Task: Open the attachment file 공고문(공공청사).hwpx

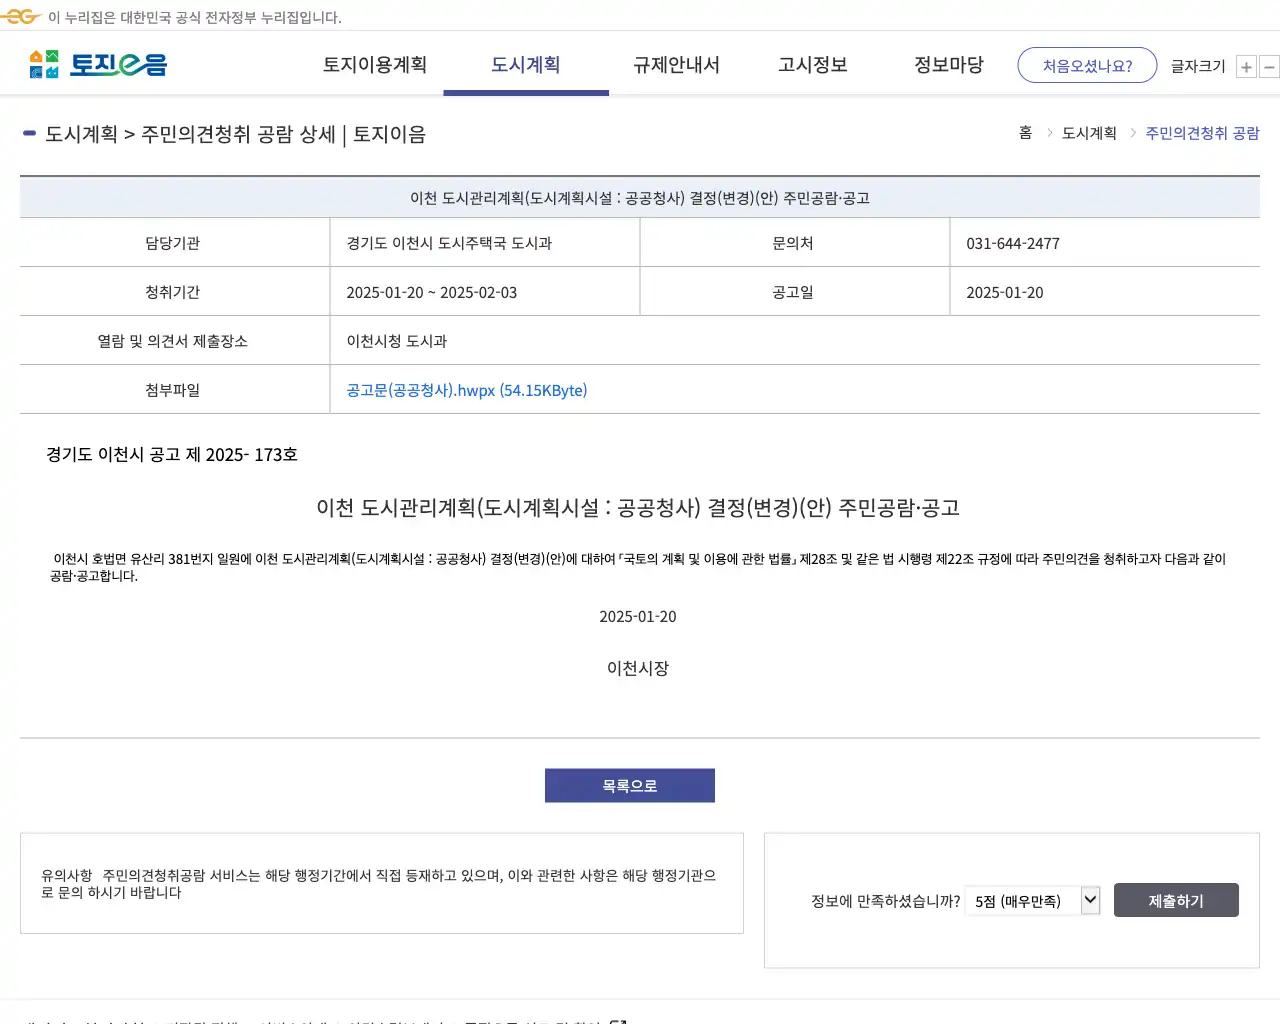Action: click(464, 391)
